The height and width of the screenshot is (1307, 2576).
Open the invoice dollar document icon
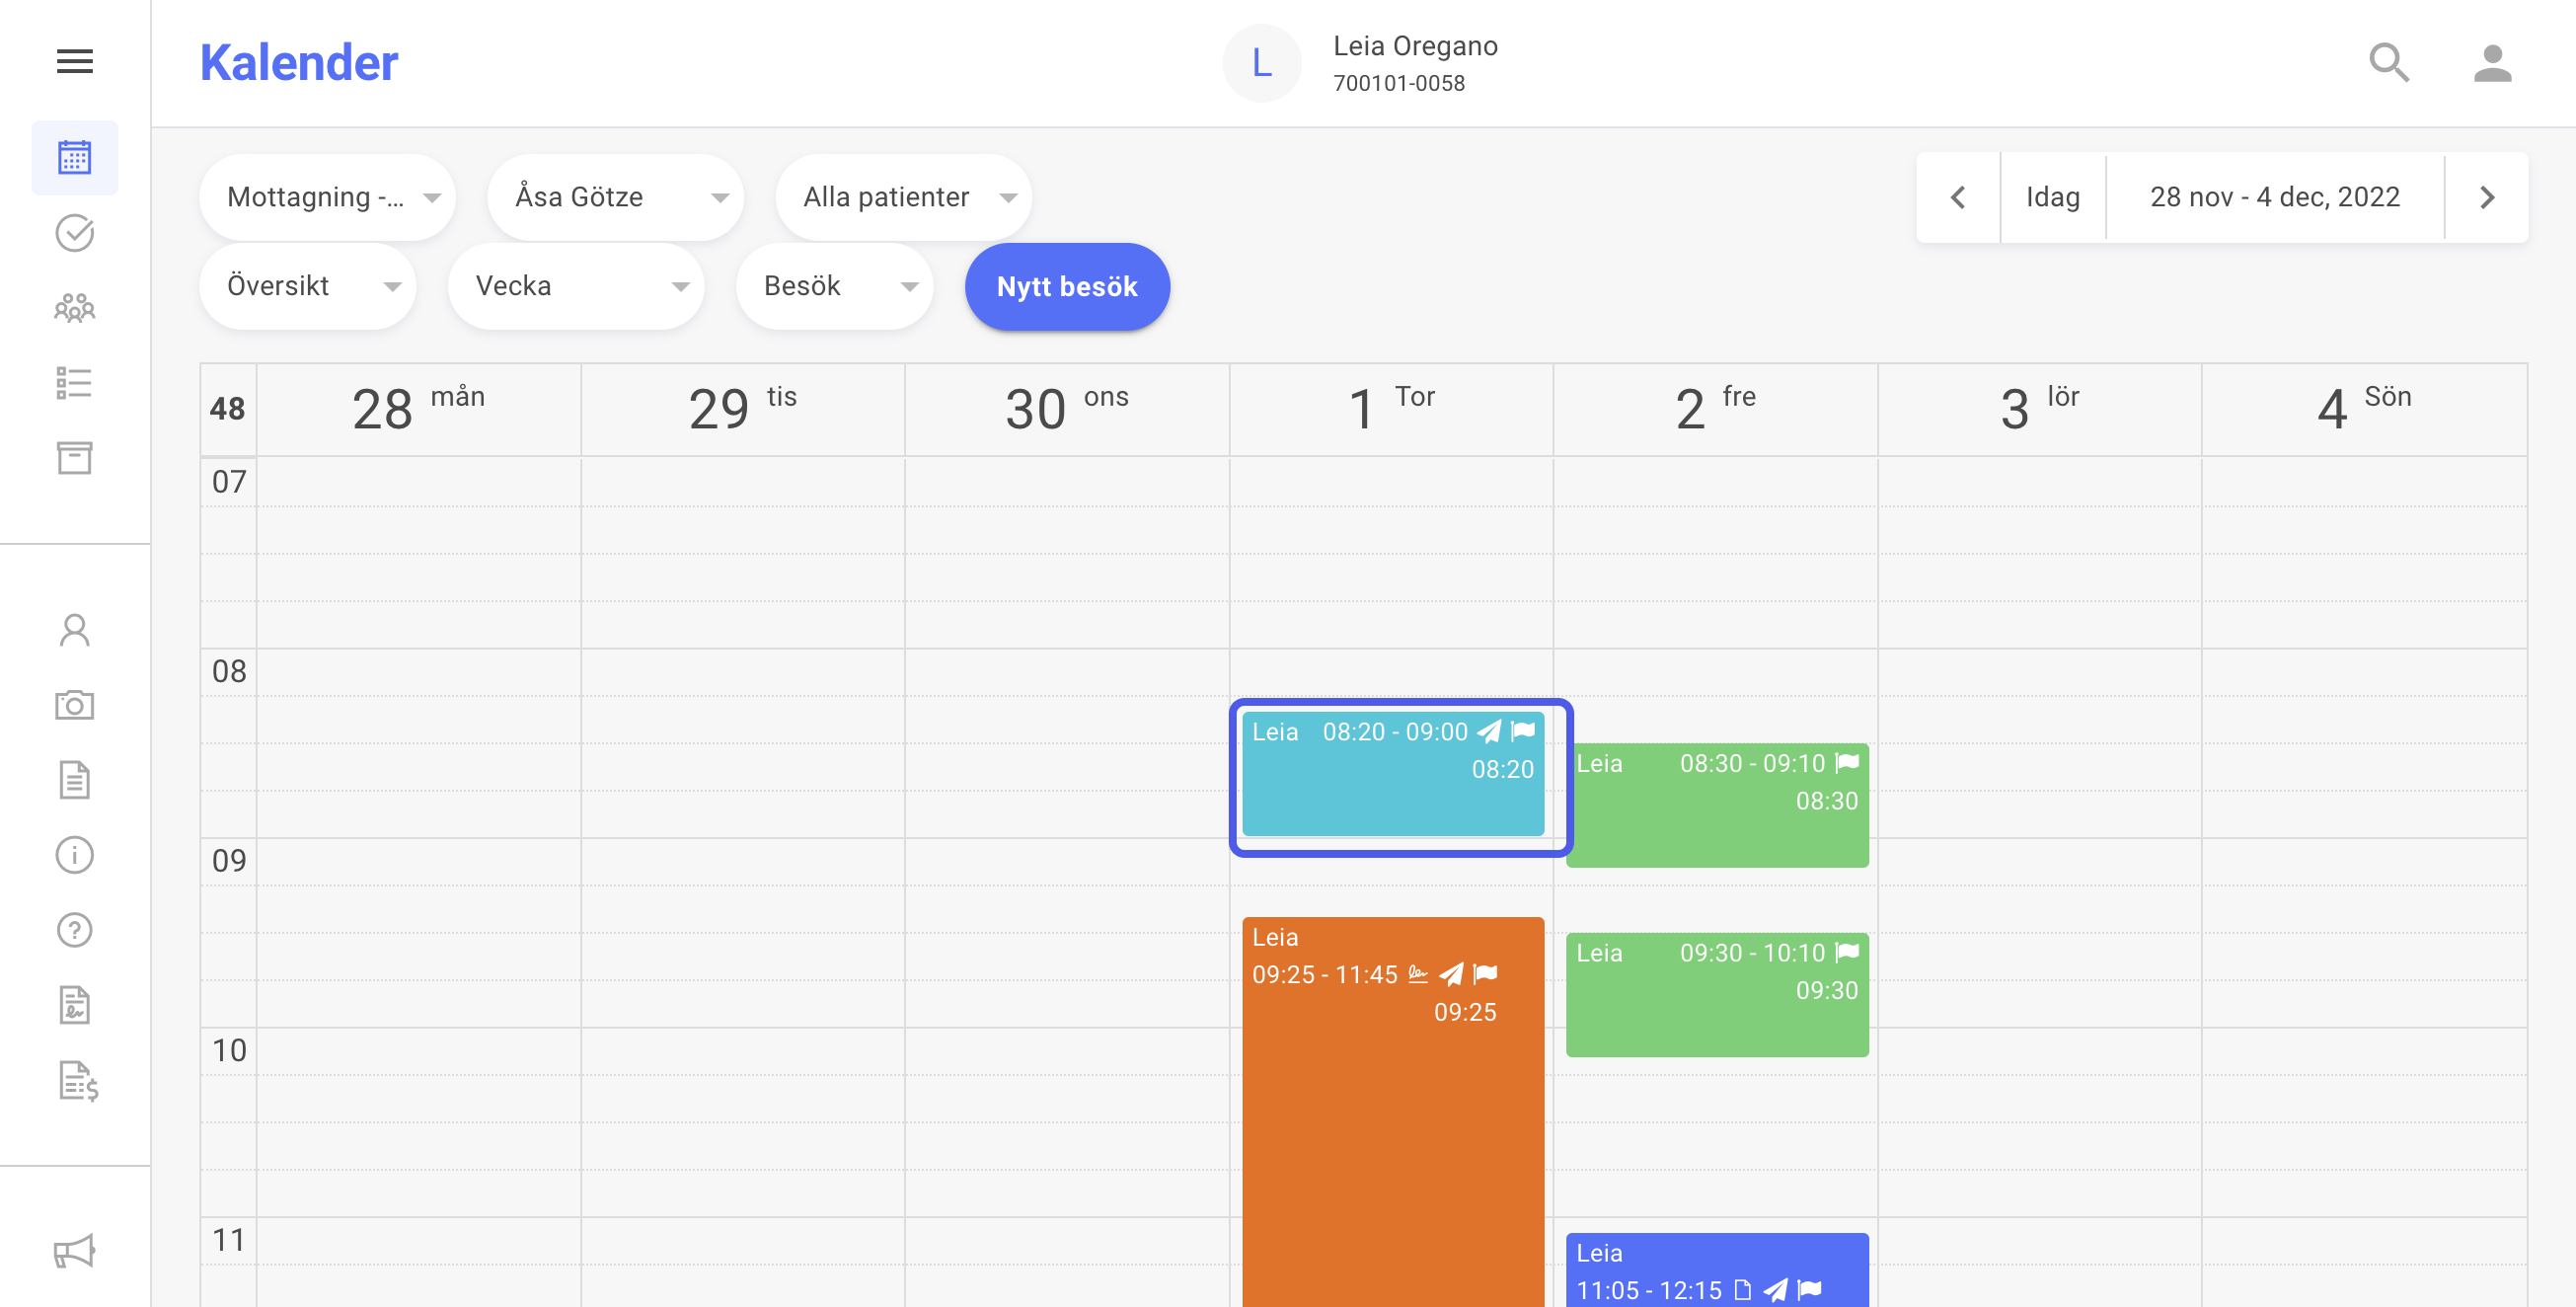(77, 1081)
